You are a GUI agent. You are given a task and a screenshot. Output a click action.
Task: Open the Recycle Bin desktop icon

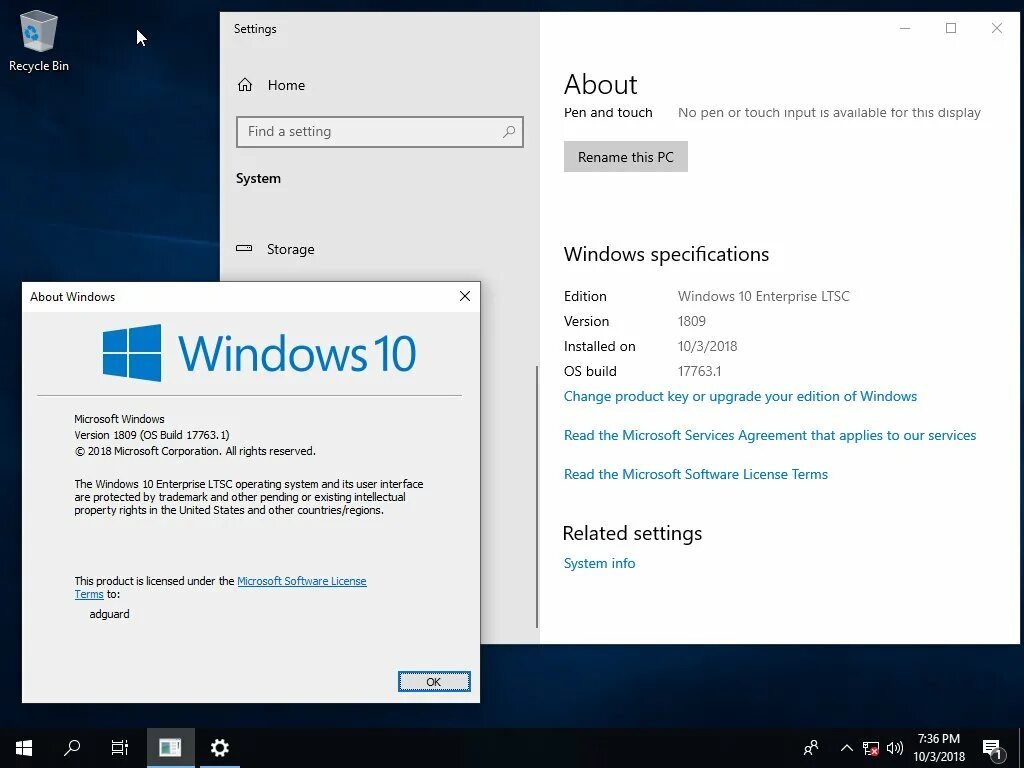(x=39, y=40)
